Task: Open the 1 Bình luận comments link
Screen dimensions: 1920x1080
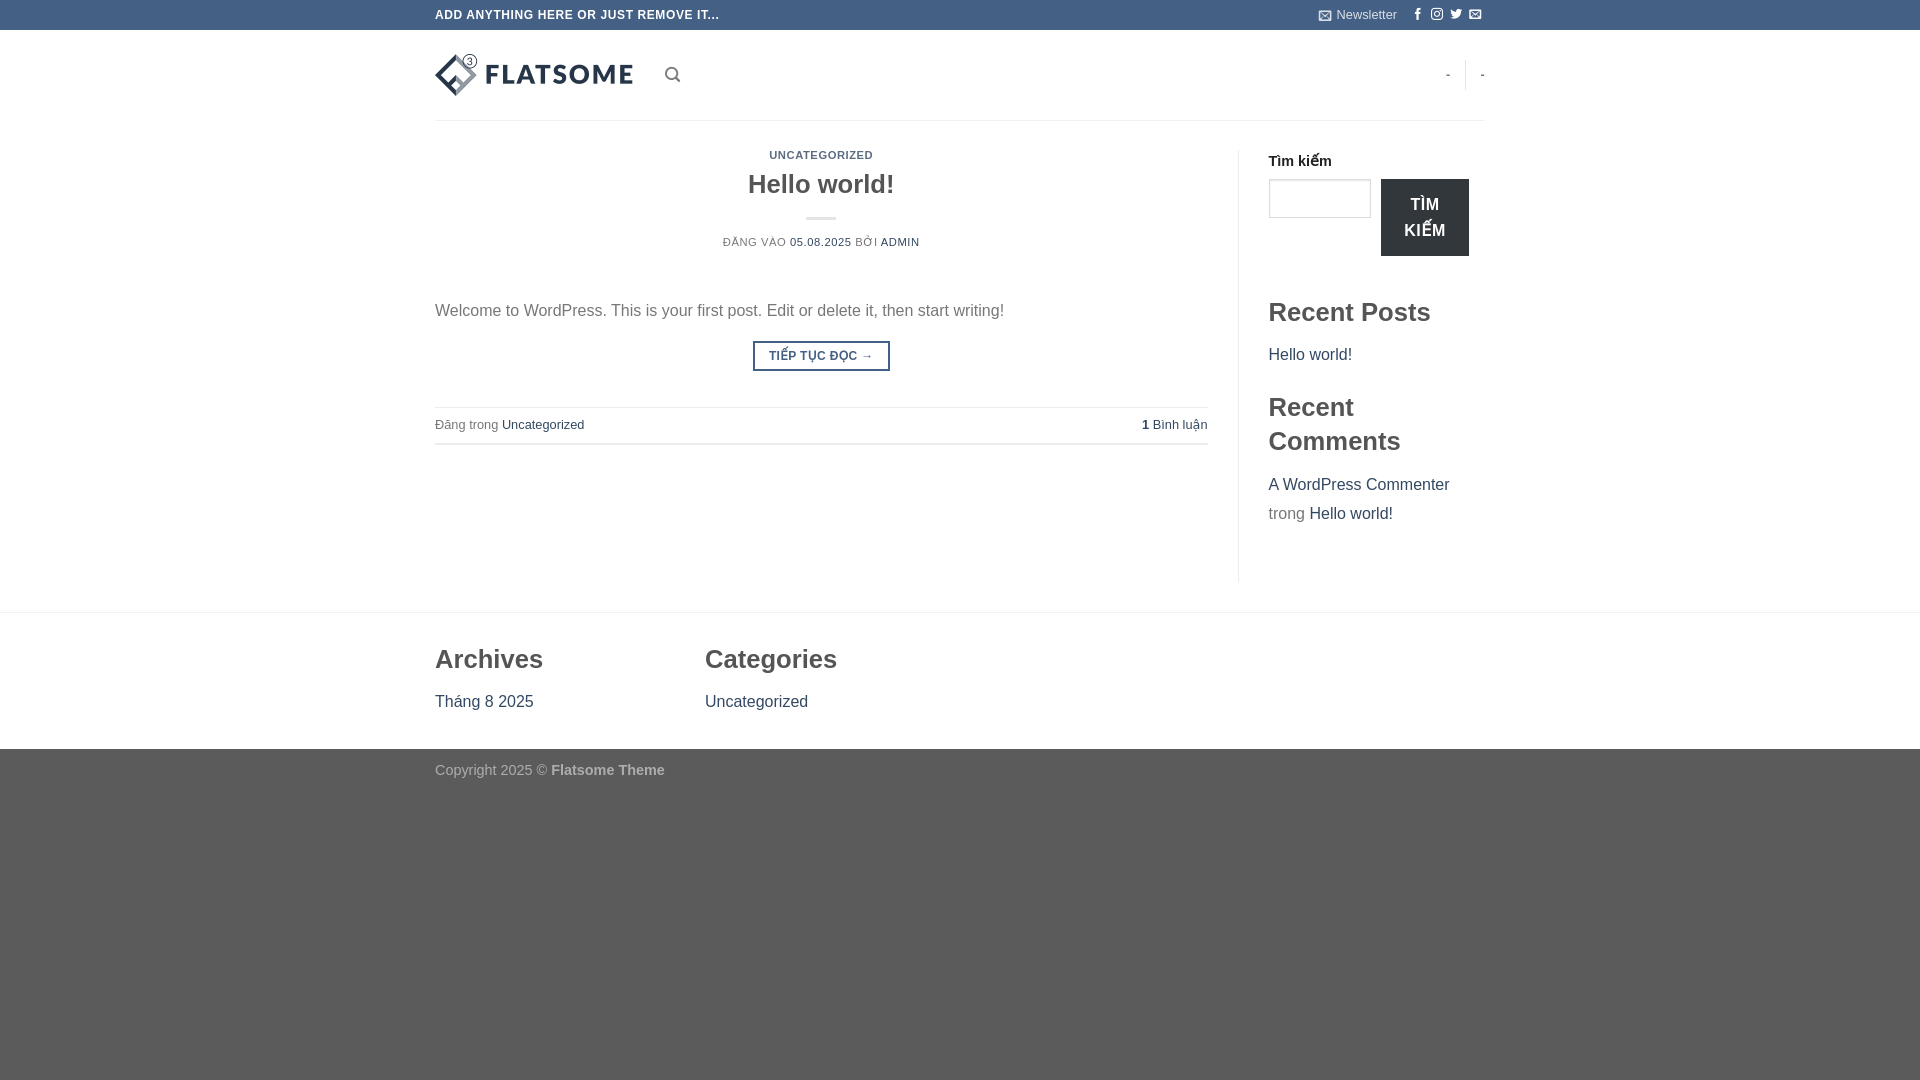Action: [1174, 425]
